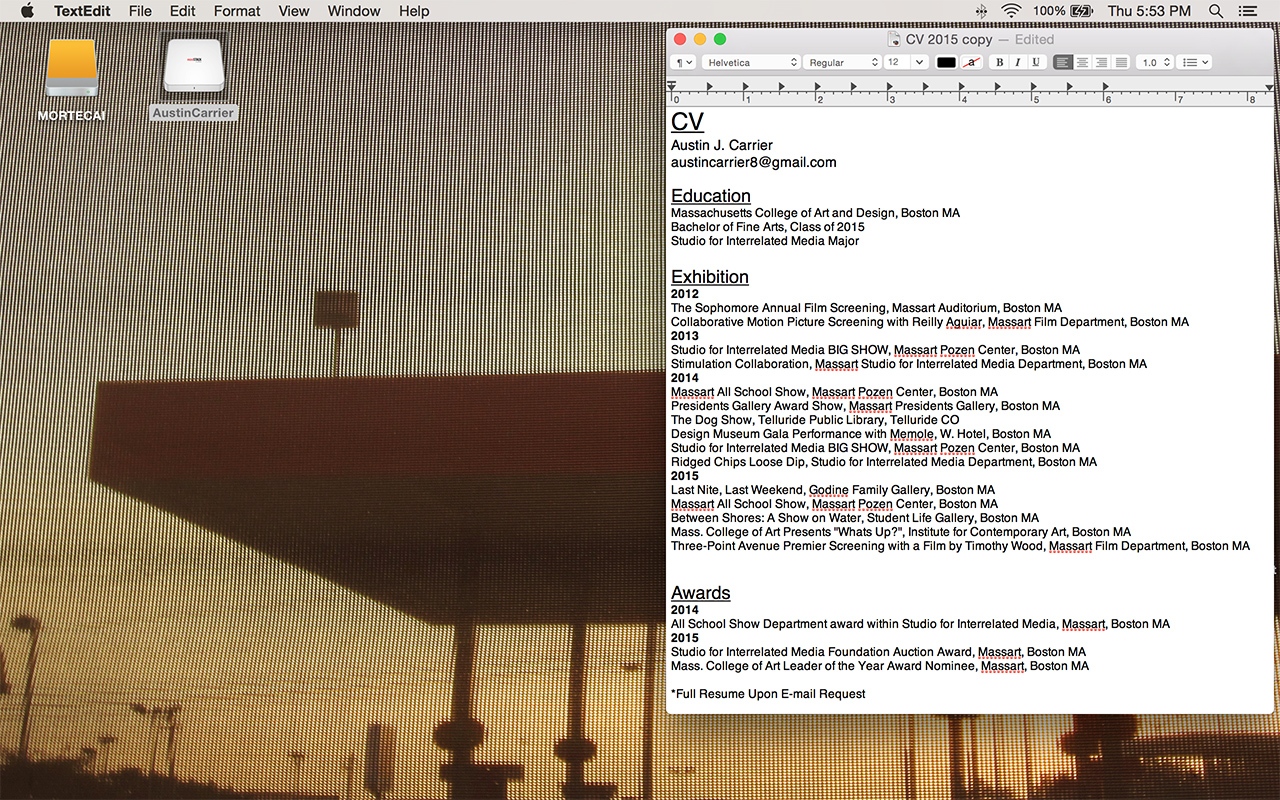Open the Spotlight search icon

click(x=1215, y=11)
